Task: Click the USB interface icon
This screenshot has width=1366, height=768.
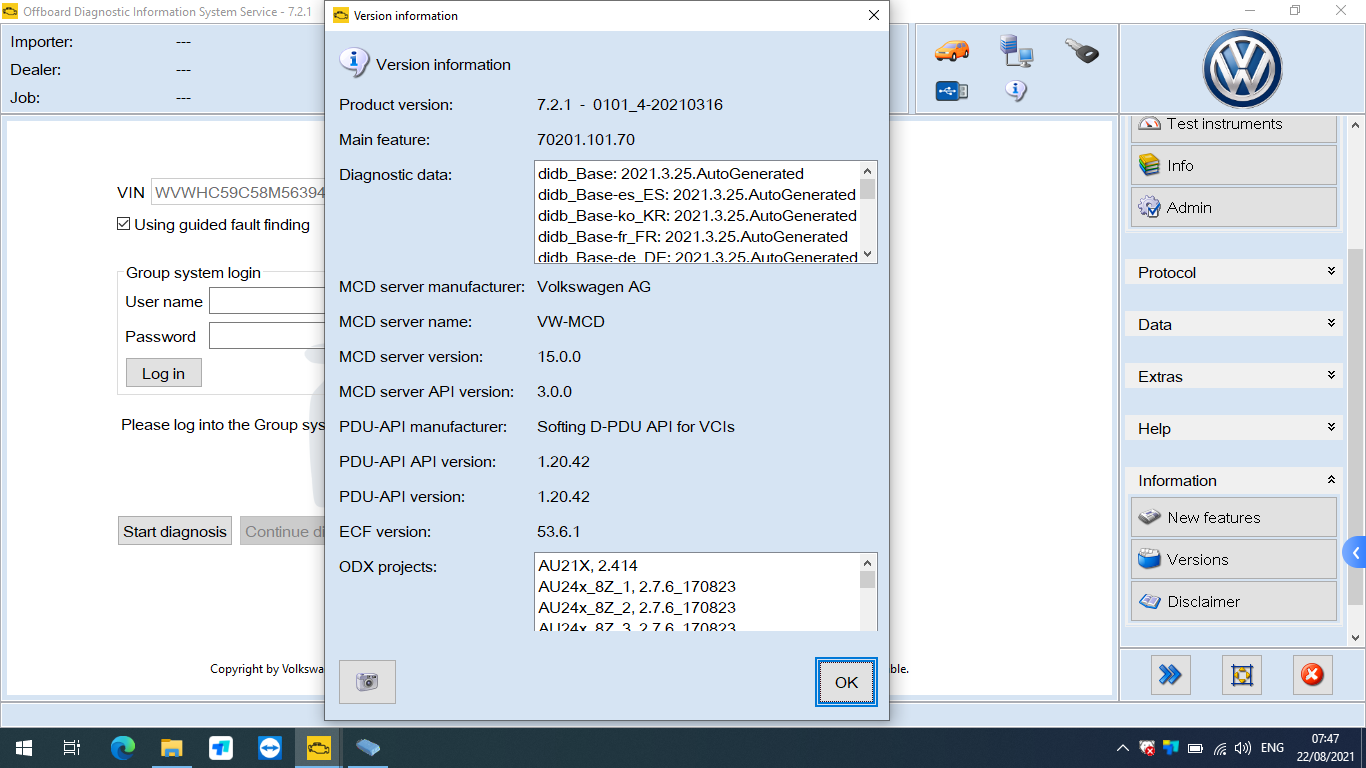Action: tap(951, 91)
